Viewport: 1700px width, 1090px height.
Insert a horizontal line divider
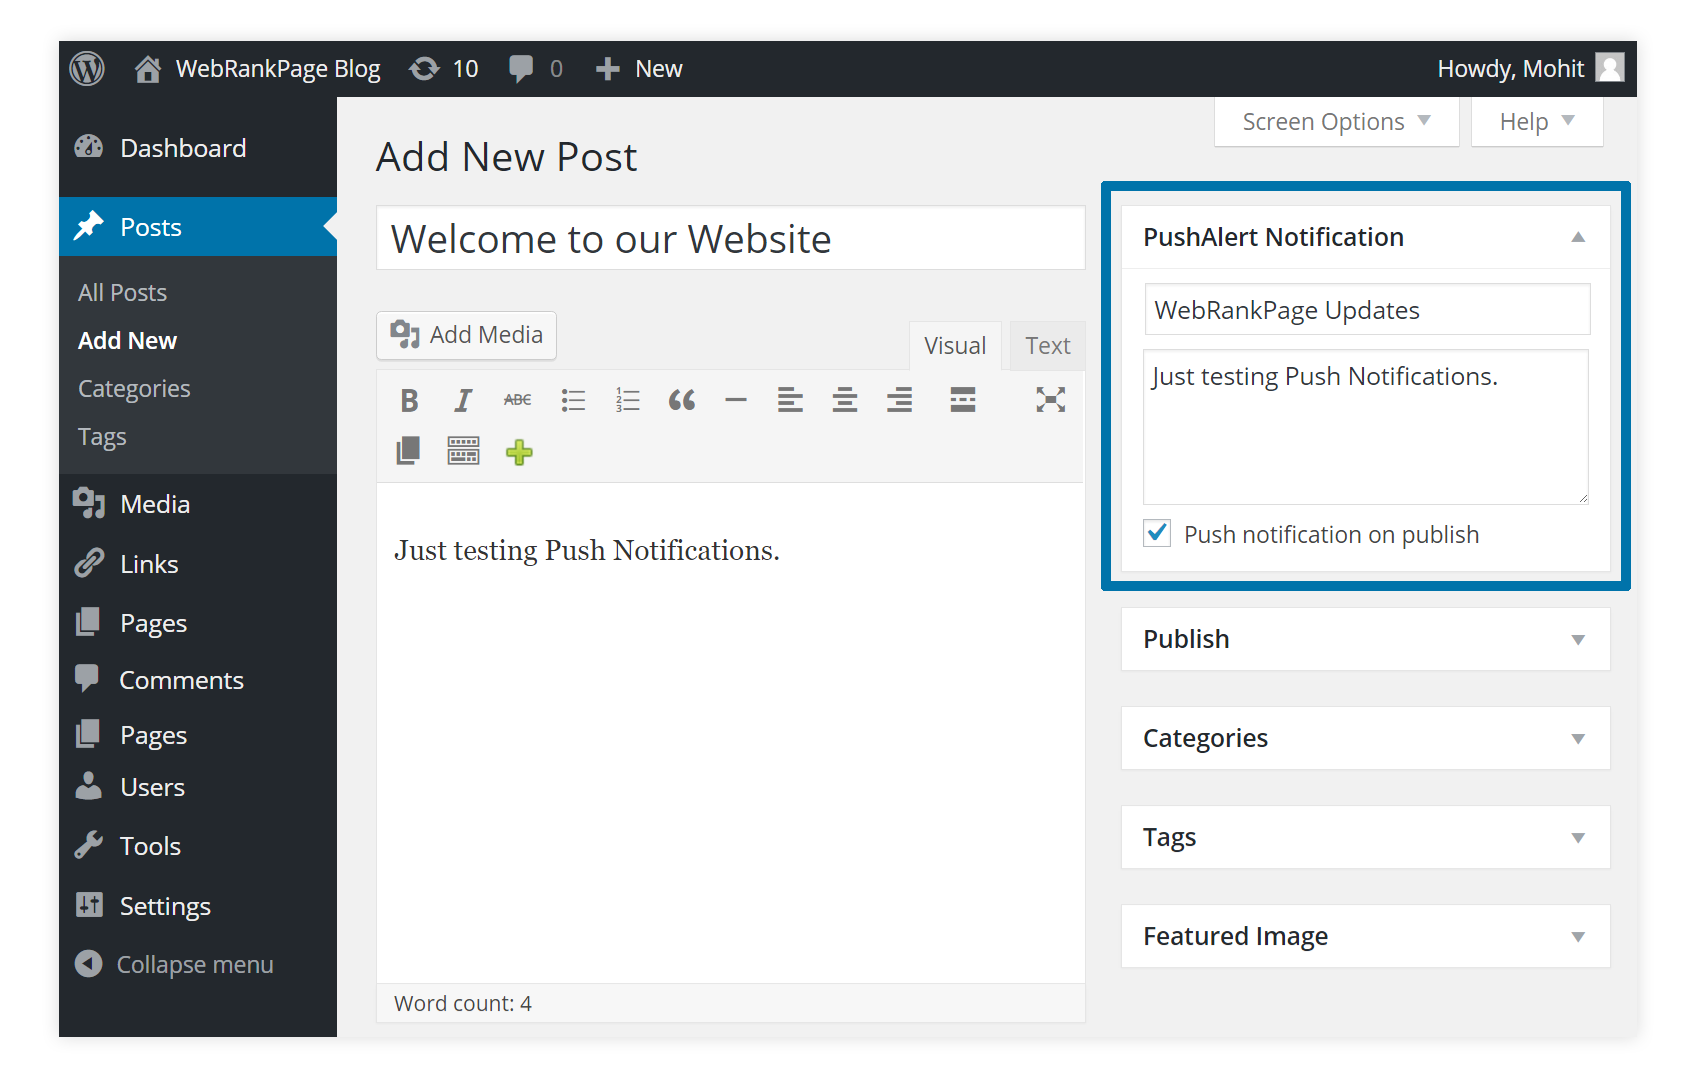click(x=736, y=399)
